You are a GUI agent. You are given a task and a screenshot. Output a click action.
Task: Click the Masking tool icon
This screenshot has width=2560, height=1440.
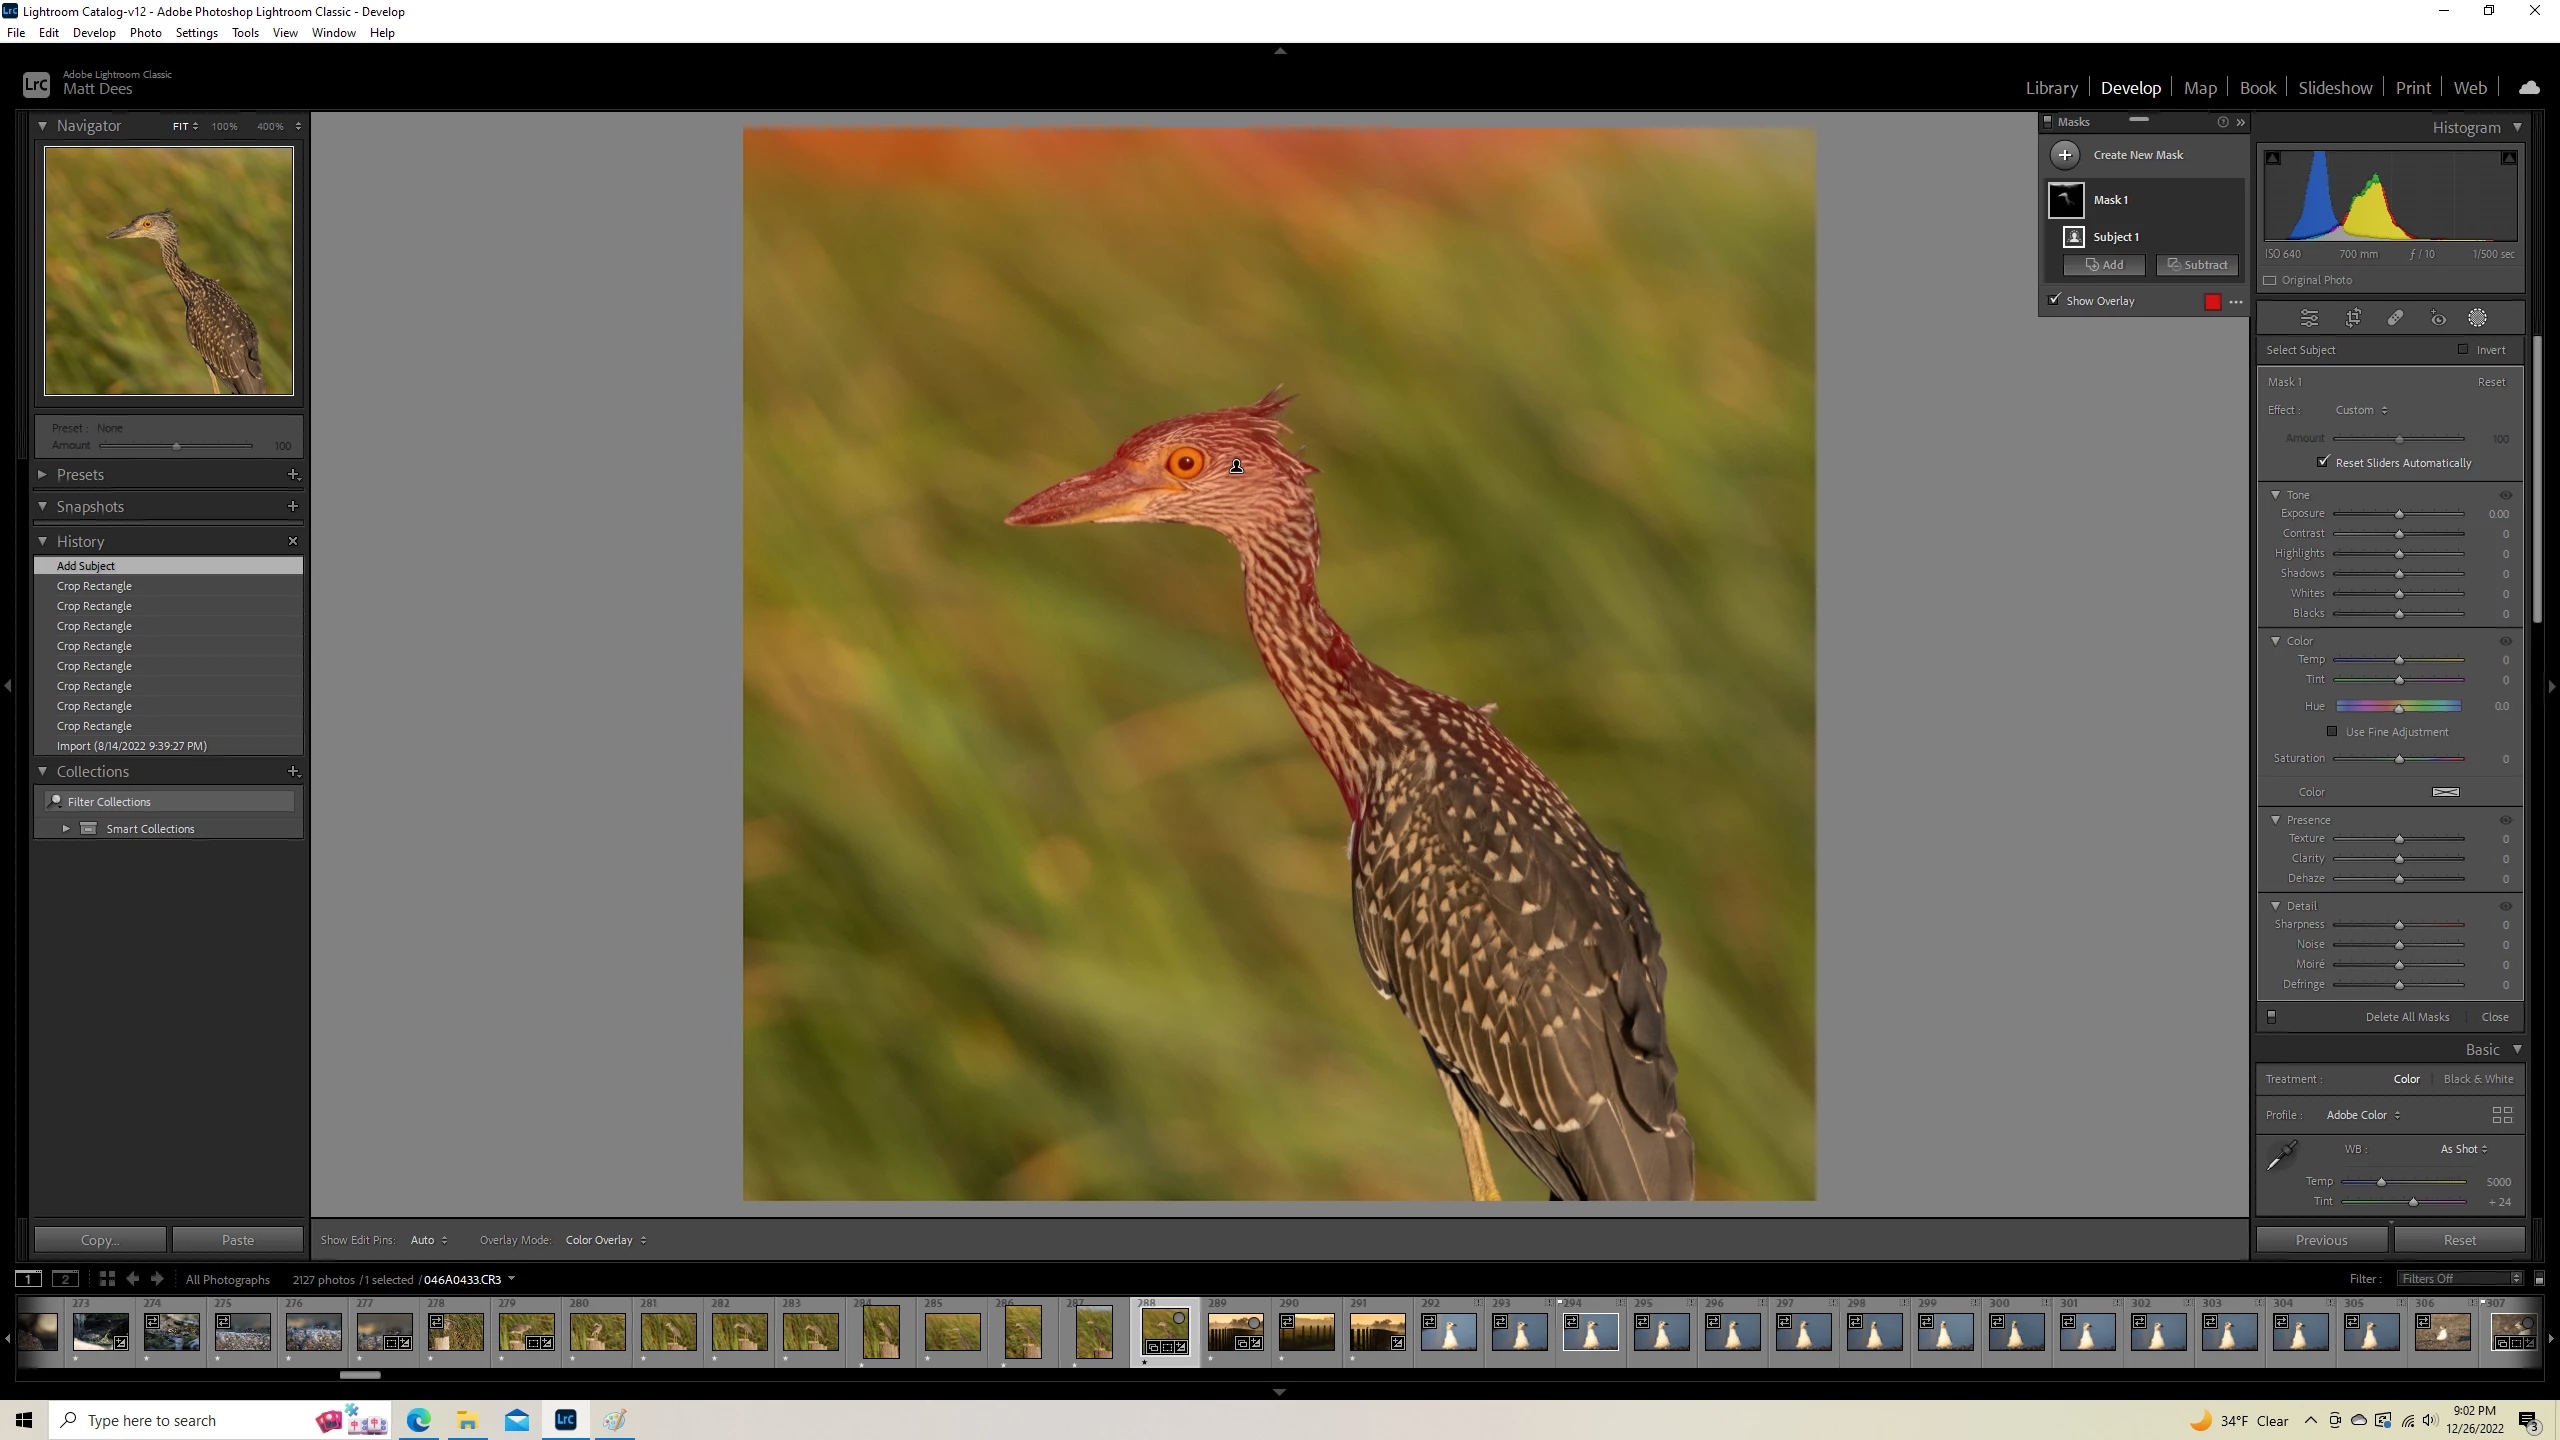tap(2477, 318)
